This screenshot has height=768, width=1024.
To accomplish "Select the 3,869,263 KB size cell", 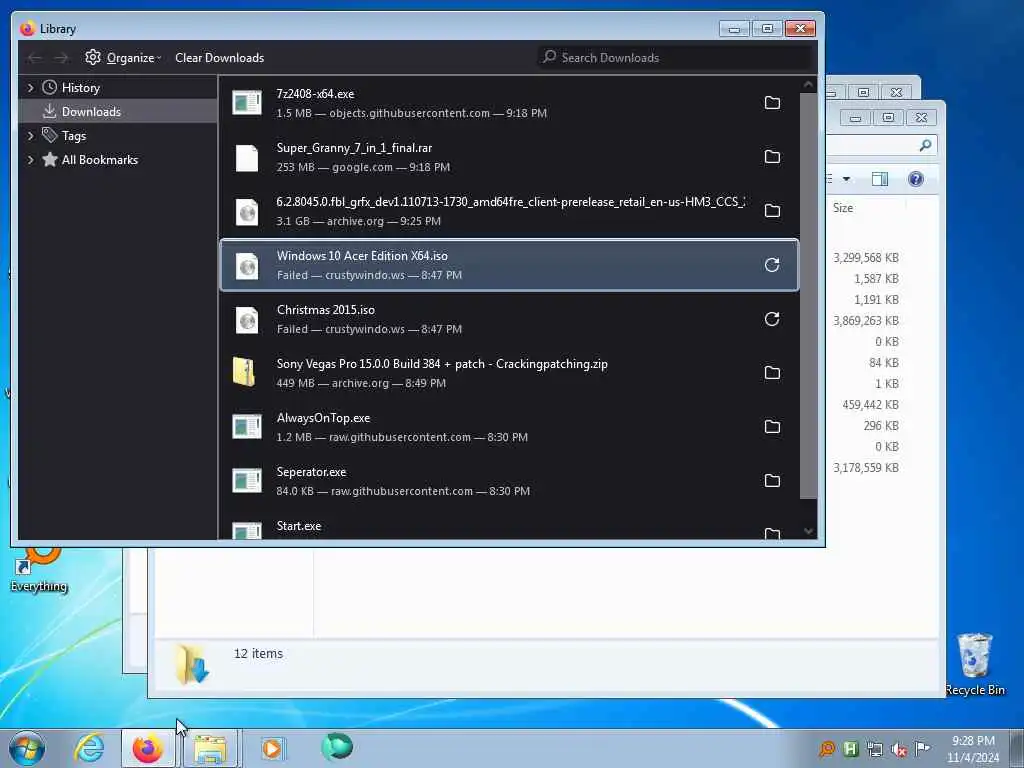I will (866, 321).
